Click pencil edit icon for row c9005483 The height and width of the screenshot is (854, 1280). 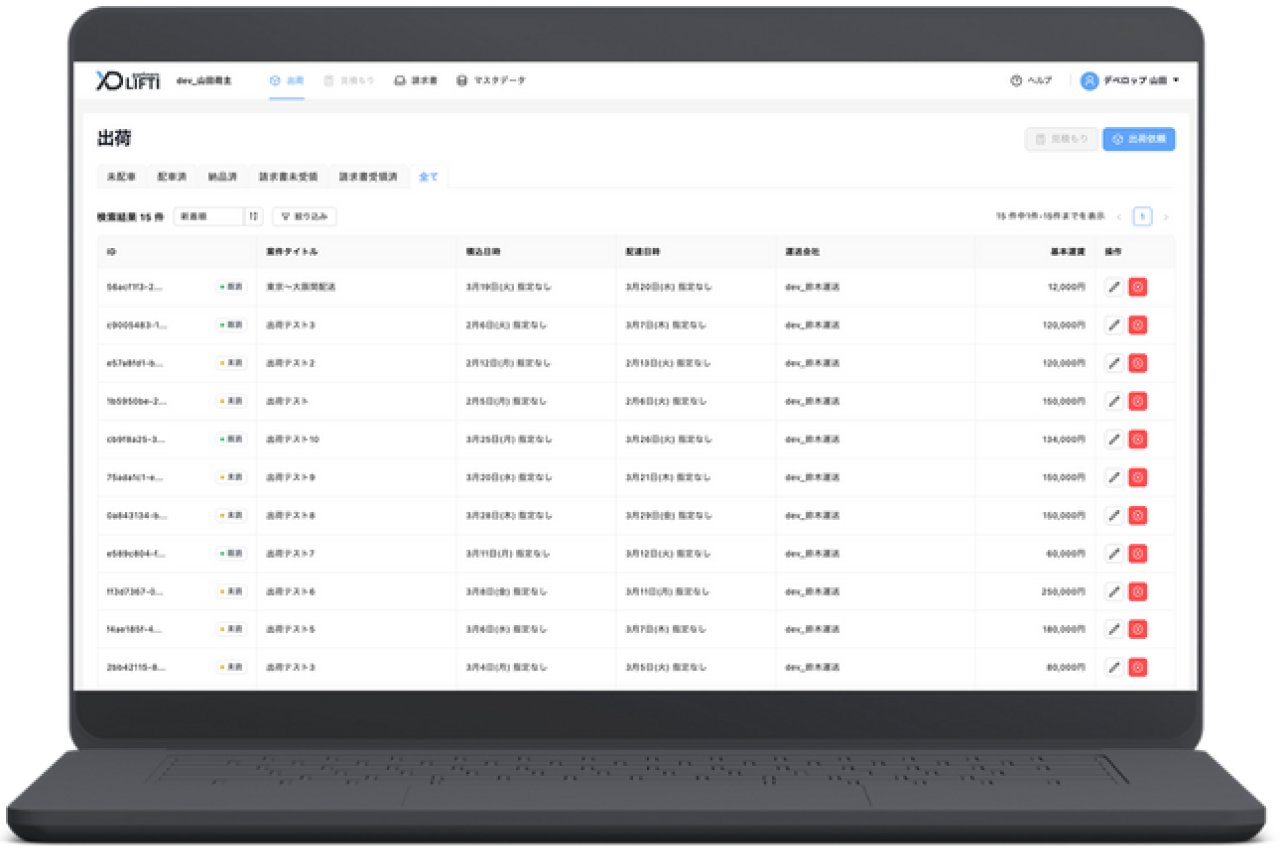(1114, 325)
